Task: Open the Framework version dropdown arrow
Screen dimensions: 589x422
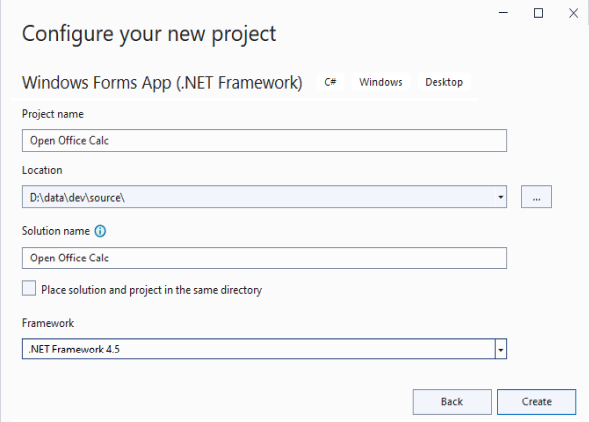Action: [501, 349]
